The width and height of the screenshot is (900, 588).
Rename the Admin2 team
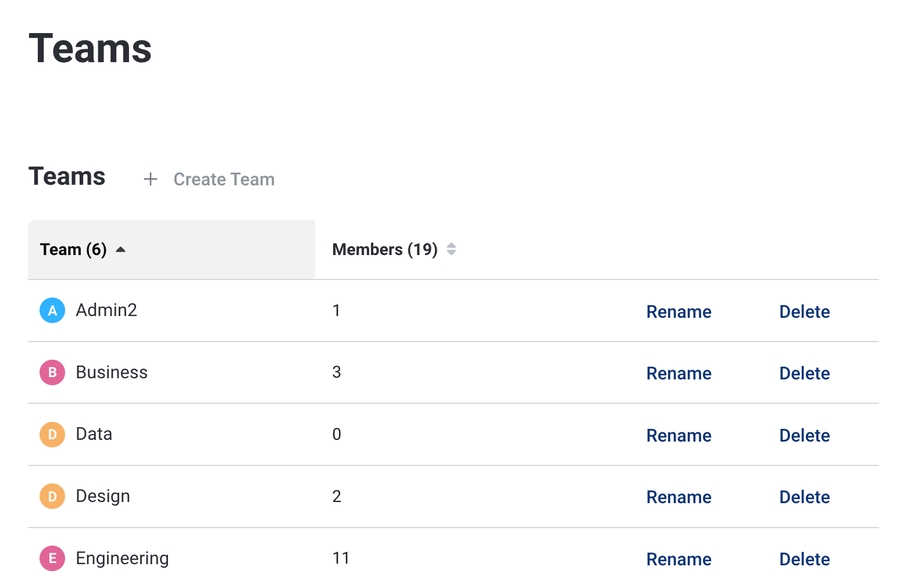click(x=678, y=312)
